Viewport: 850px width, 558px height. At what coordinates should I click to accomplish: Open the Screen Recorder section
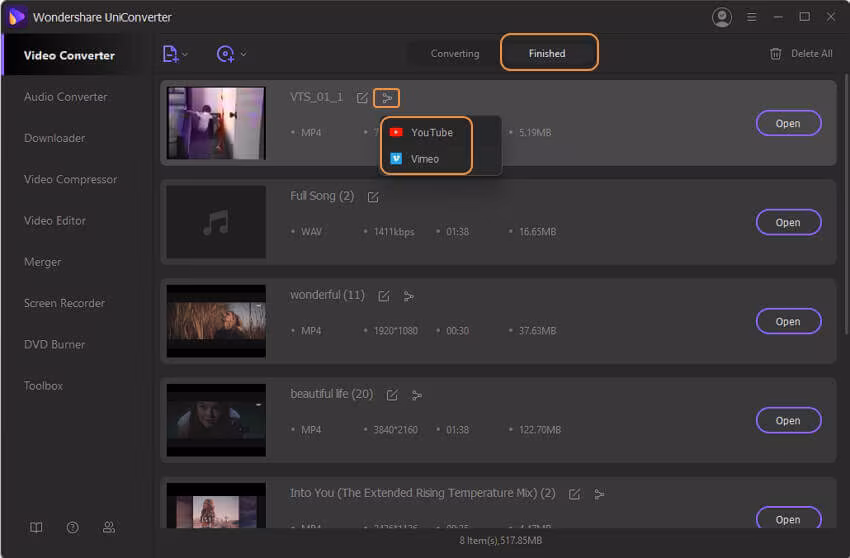[x=64, y=303]
